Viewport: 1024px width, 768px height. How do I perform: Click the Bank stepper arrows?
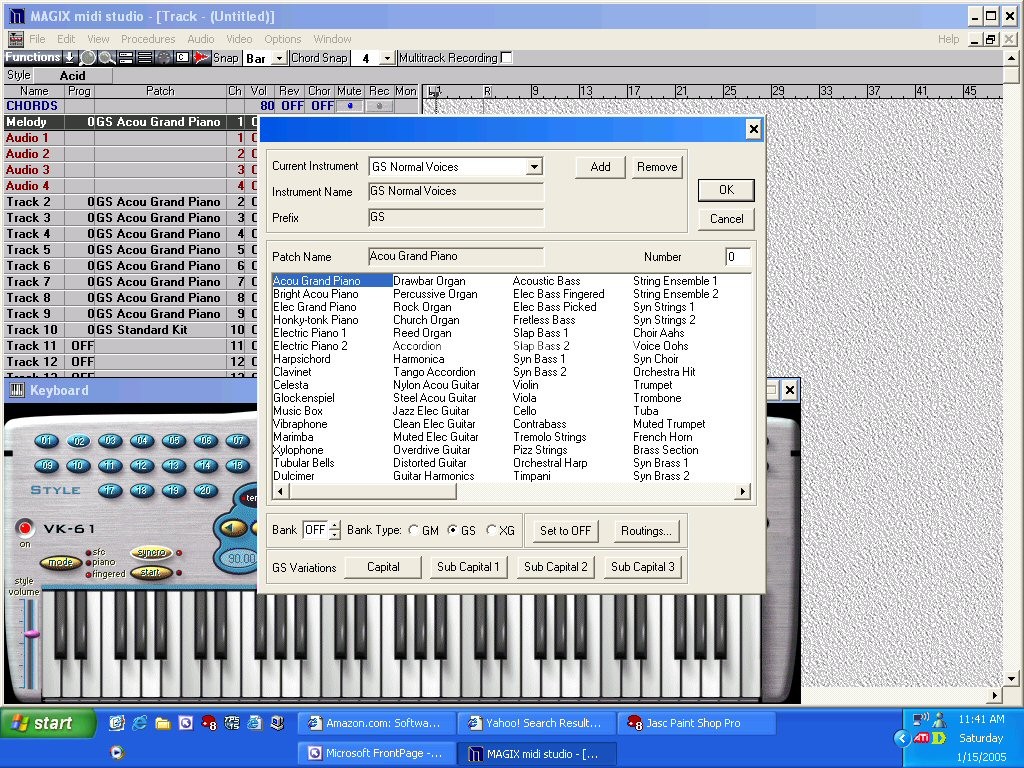(x=334, y=530)
